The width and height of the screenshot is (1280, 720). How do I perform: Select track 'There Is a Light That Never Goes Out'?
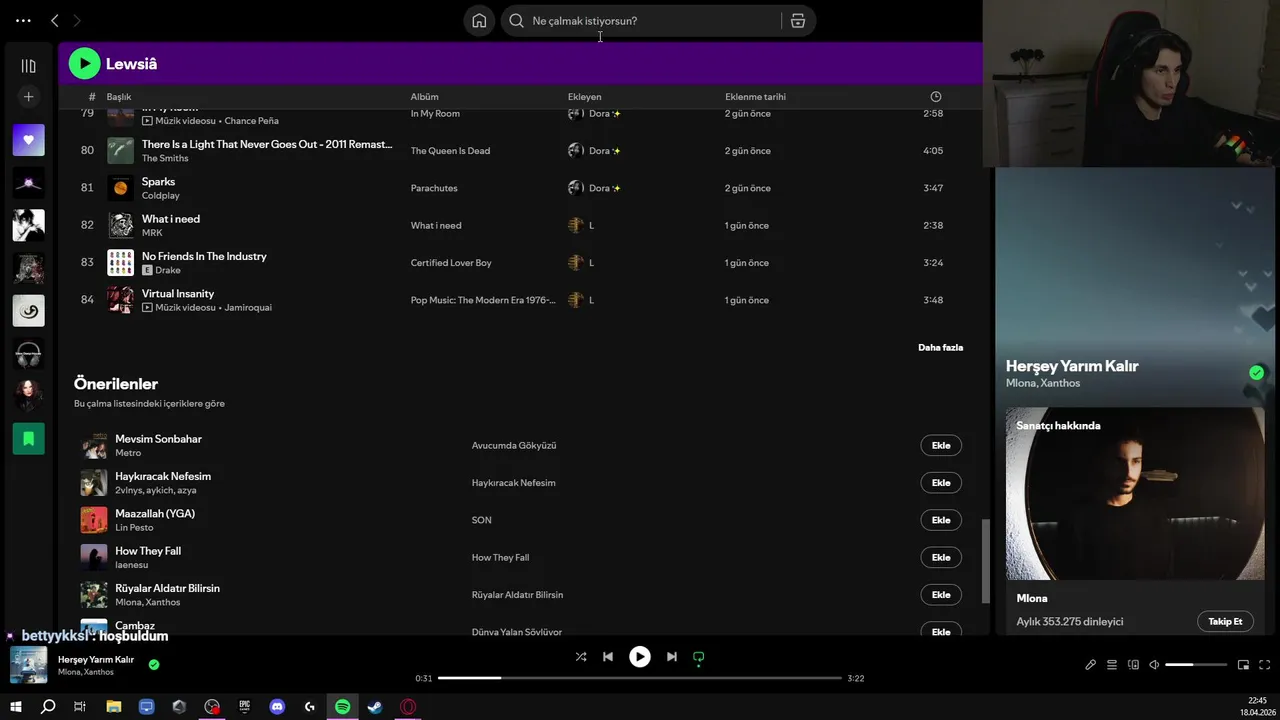pyautogui.click(x=267, y=144)
